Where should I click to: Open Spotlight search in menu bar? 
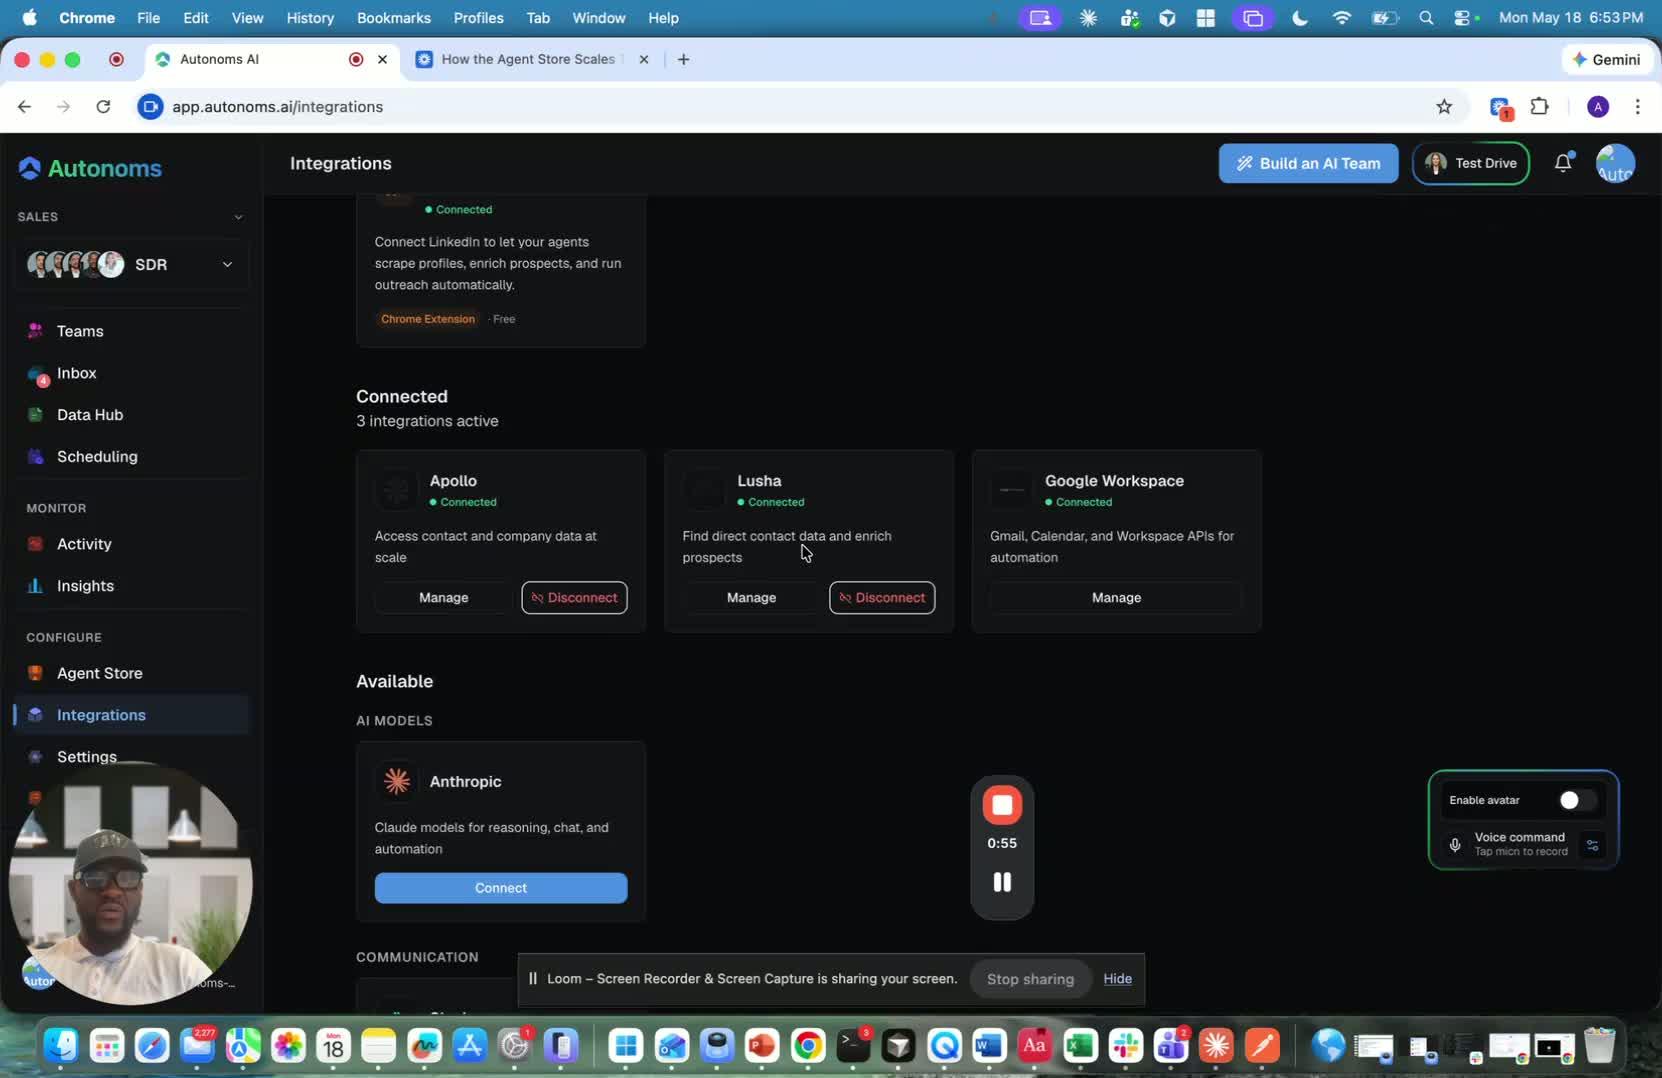click(1426, 18)
